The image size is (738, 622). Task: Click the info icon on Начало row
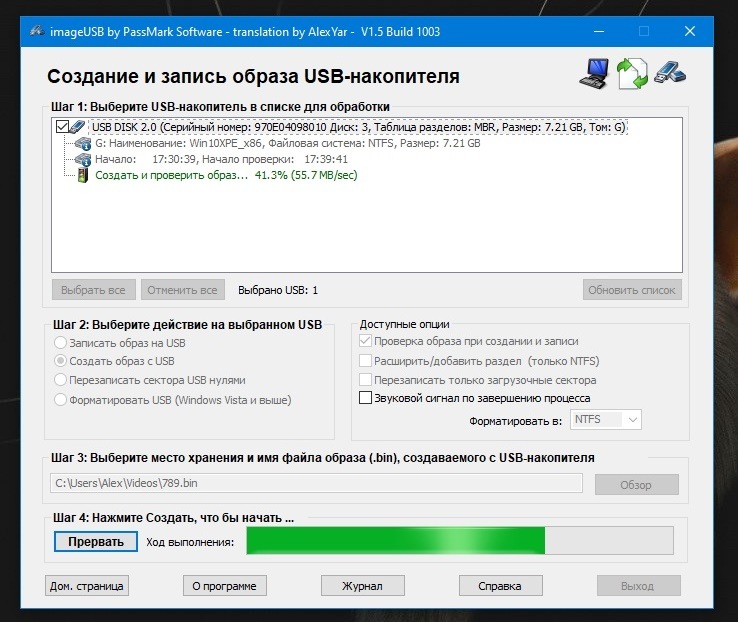[x=82, y=159]
